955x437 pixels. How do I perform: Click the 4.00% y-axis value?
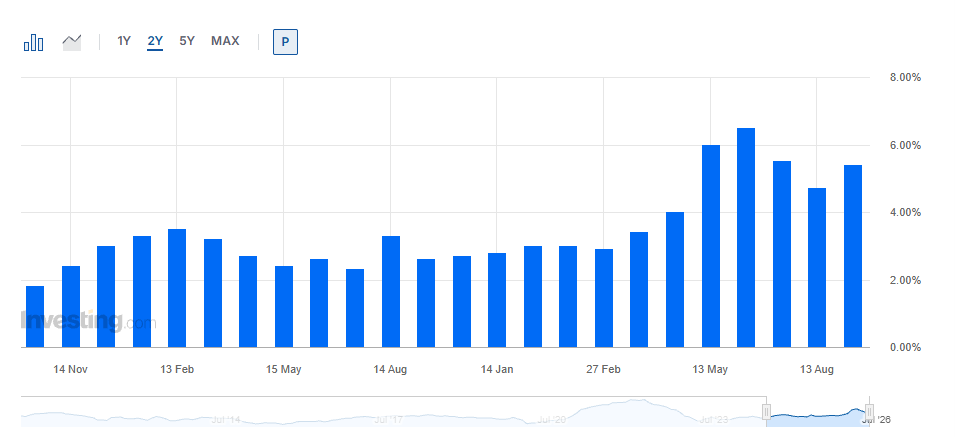pos(905,212)
